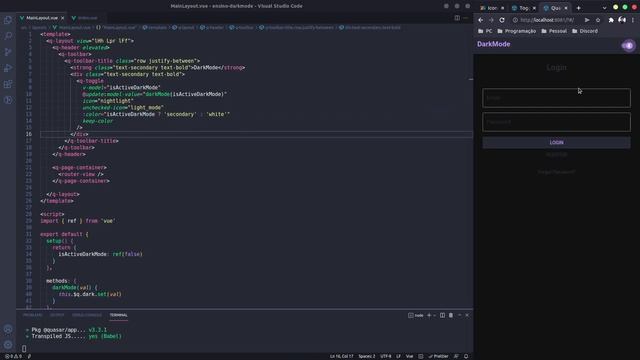Open the Manage gear in activity bar
The width and height of the screenshot is (640, 360).
tap(8, 345)
